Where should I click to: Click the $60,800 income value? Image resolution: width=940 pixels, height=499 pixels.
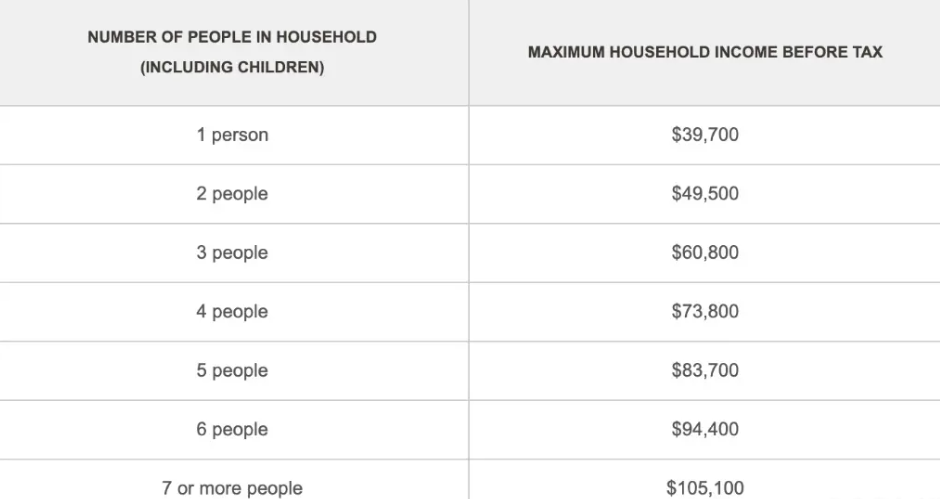point(705,252)
